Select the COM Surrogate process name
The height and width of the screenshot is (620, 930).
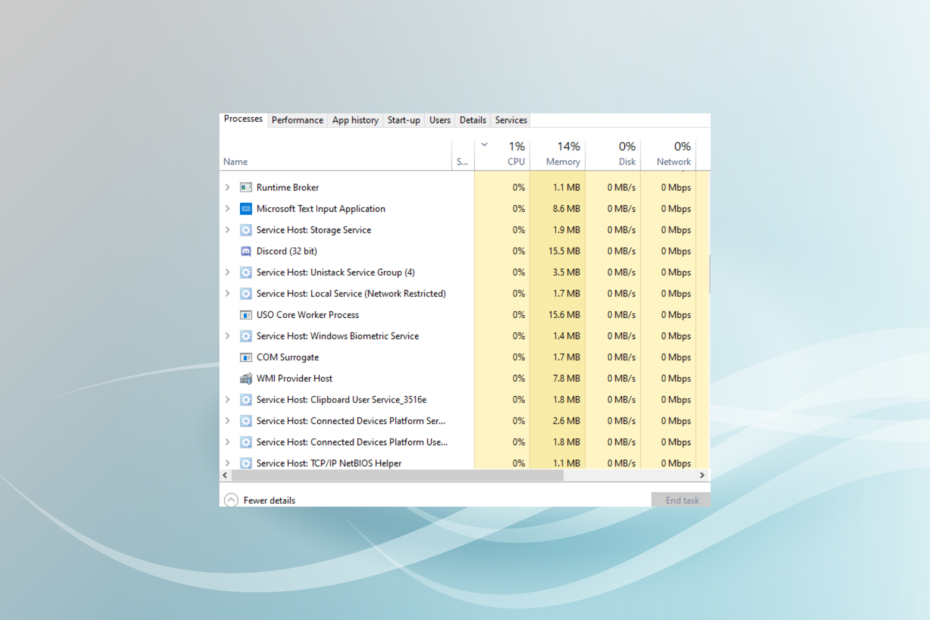(288, 358)
